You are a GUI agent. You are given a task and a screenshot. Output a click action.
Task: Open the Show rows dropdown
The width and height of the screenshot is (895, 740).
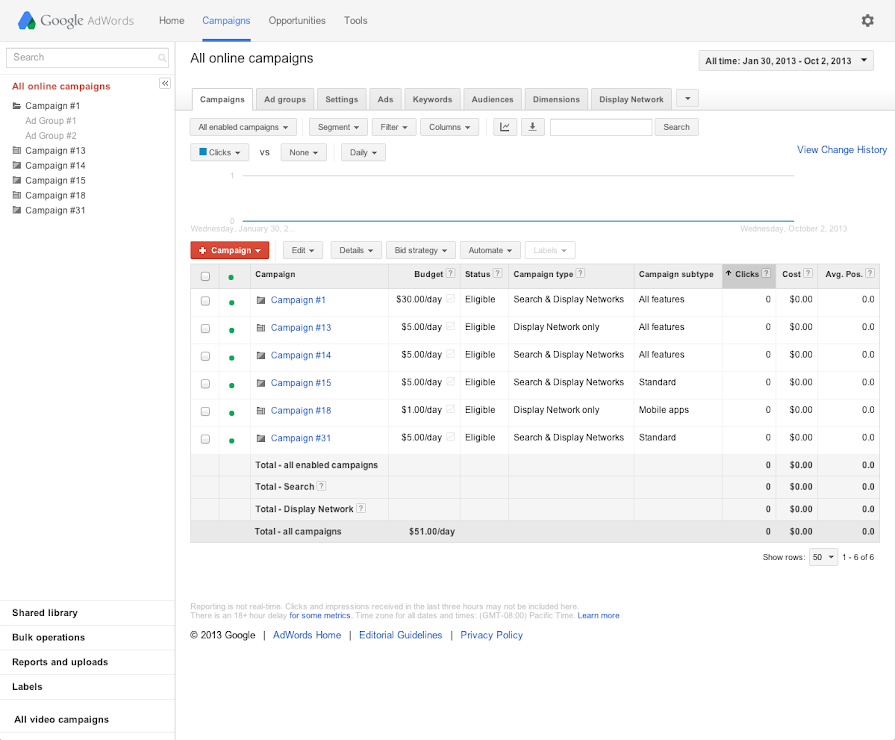(823, 557)
